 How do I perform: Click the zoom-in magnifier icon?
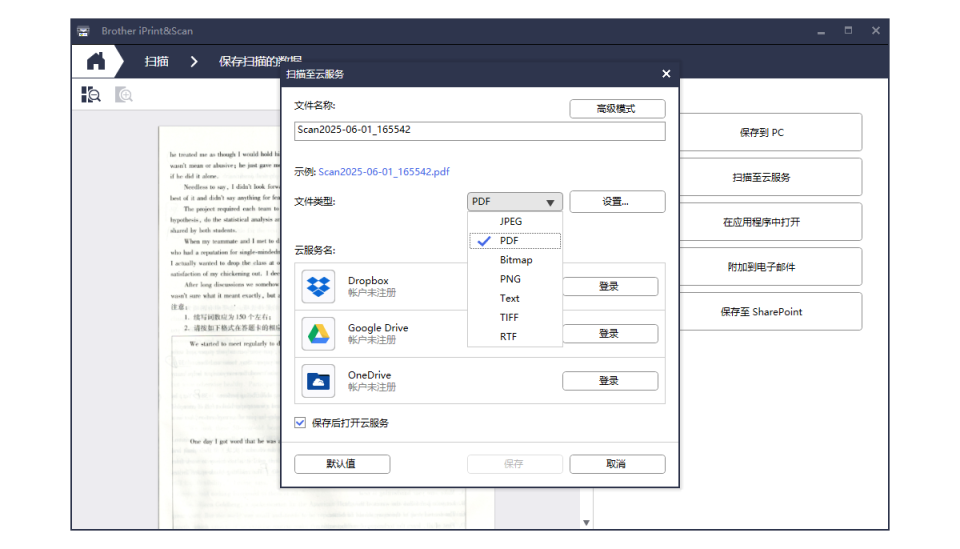pyautogui.click(x=124, y=95)
